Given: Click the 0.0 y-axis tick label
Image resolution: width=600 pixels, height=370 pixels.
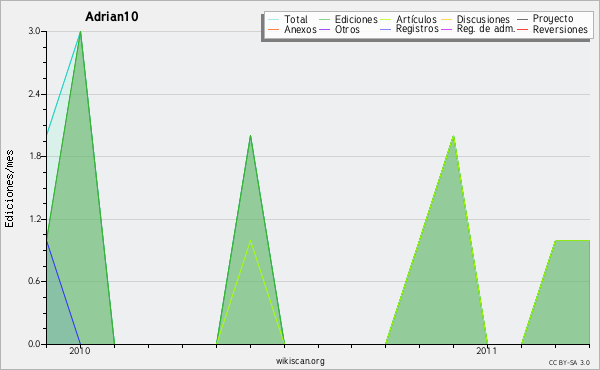Looking at the screenshot, I should click(34, 344).
